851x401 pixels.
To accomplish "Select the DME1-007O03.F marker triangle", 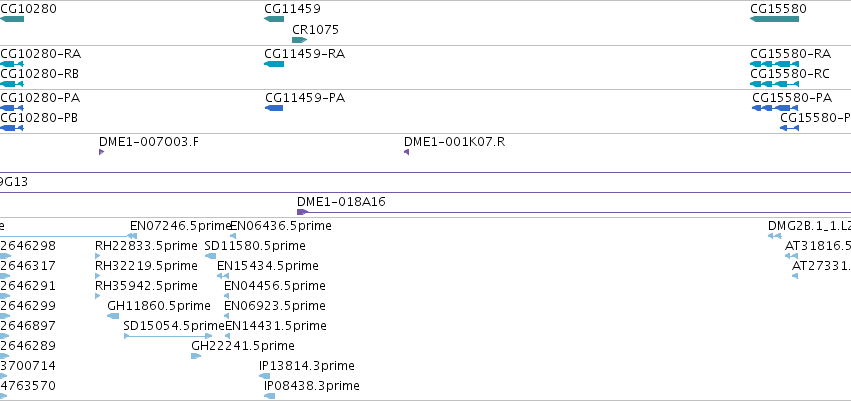I will point(101,152).
